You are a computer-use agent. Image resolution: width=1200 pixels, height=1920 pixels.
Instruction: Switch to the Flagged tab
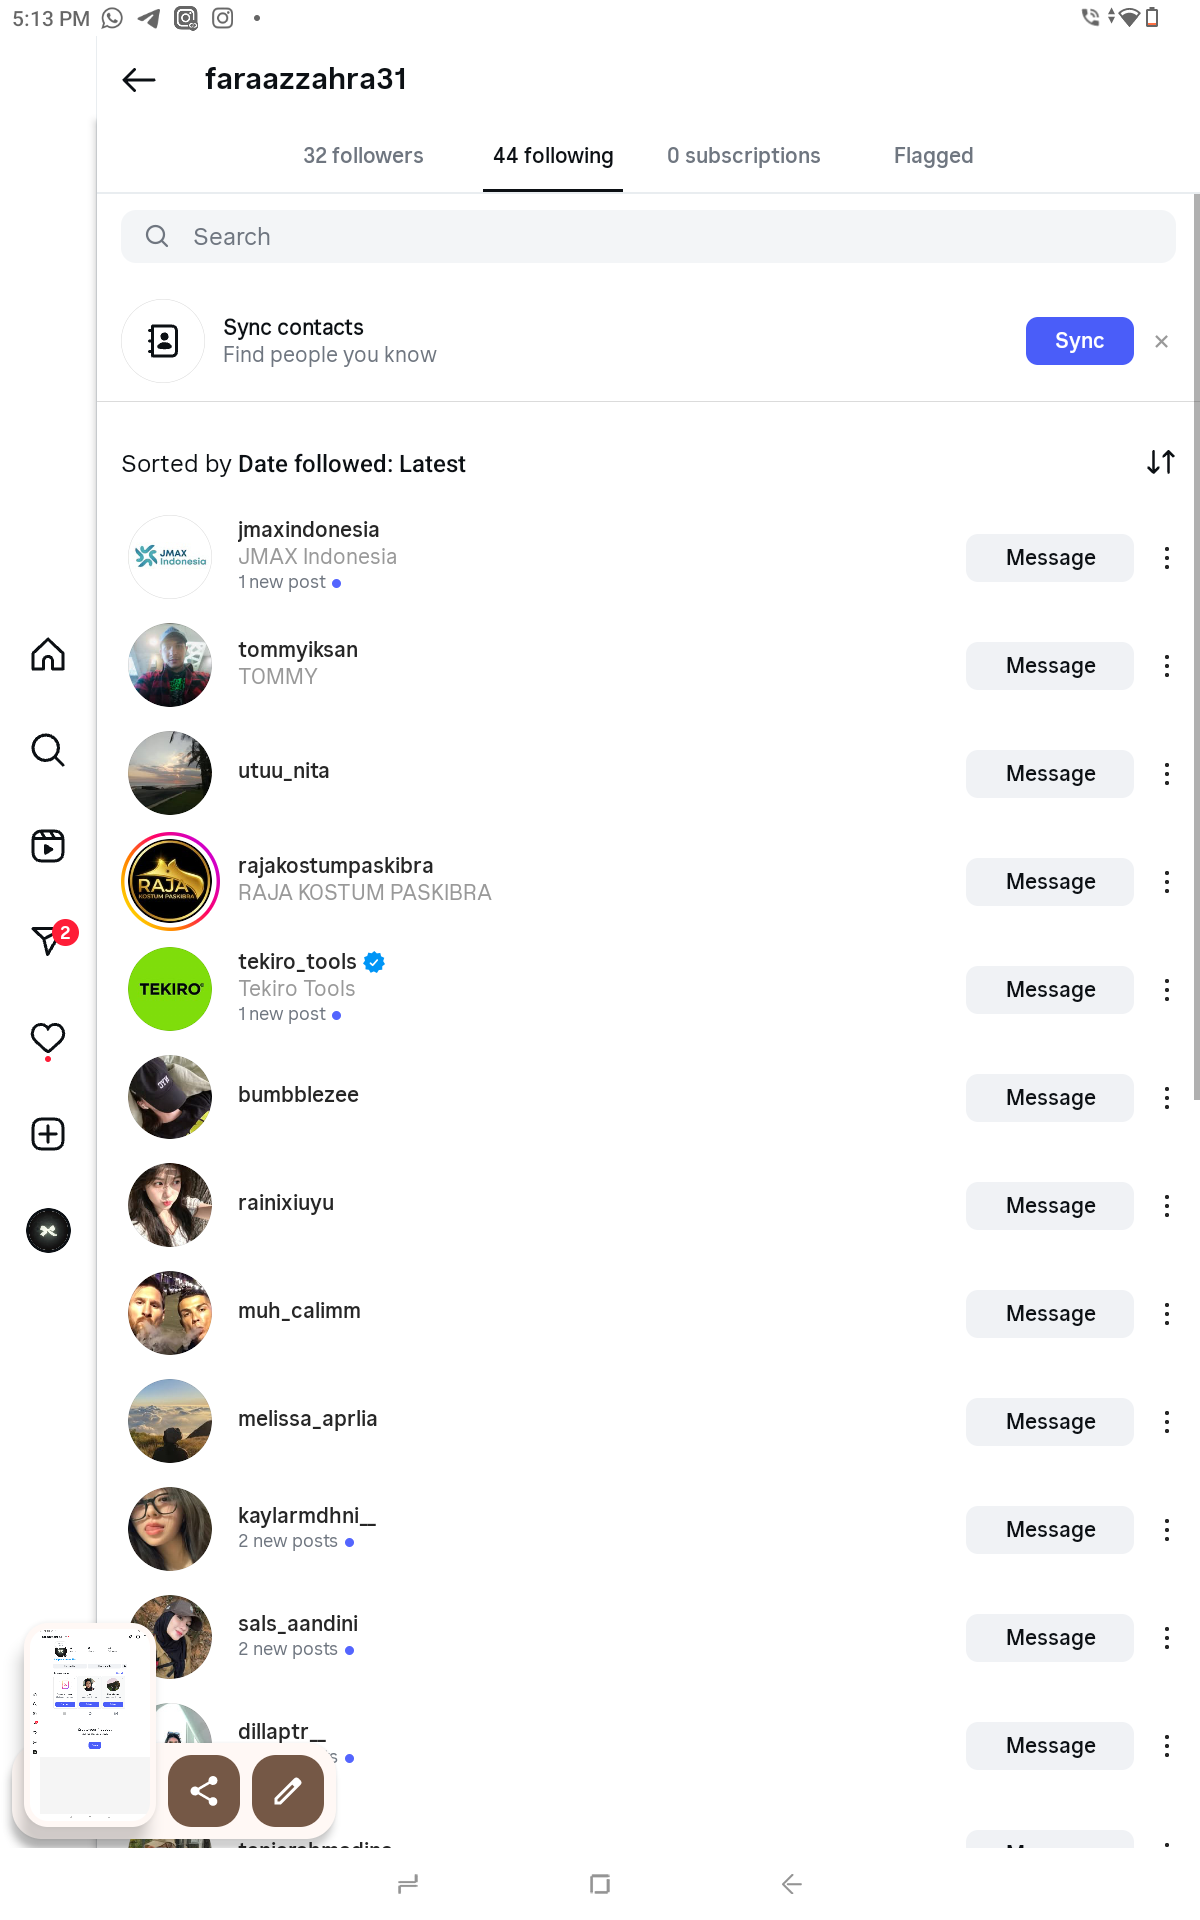click(x=933, y=156)
